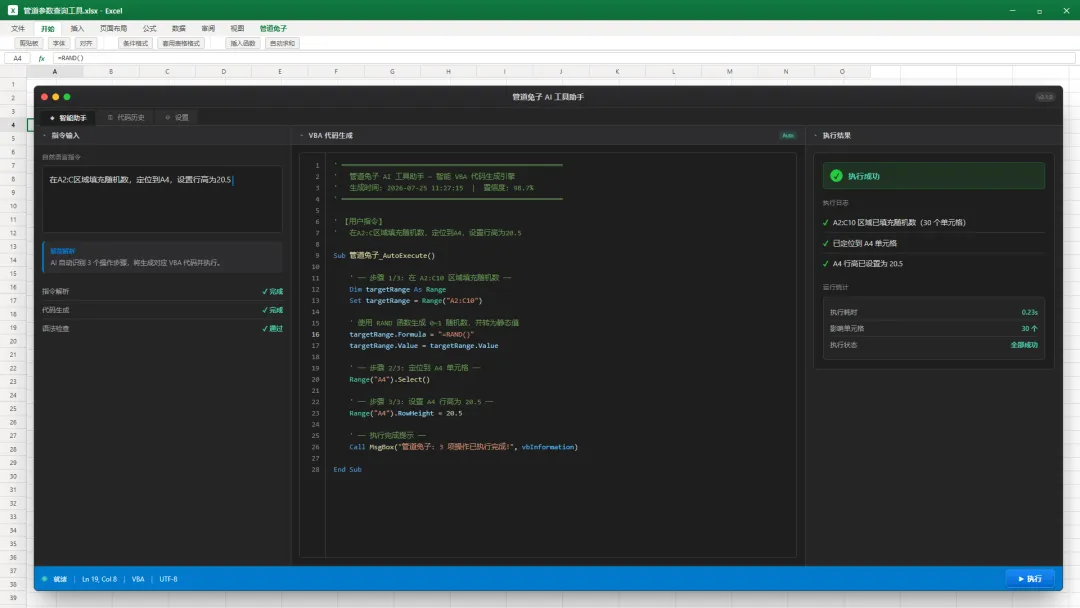Click the 条件格式 ribbon button
Viewport: 1080px width, 608px height.
tap(135, 43)
